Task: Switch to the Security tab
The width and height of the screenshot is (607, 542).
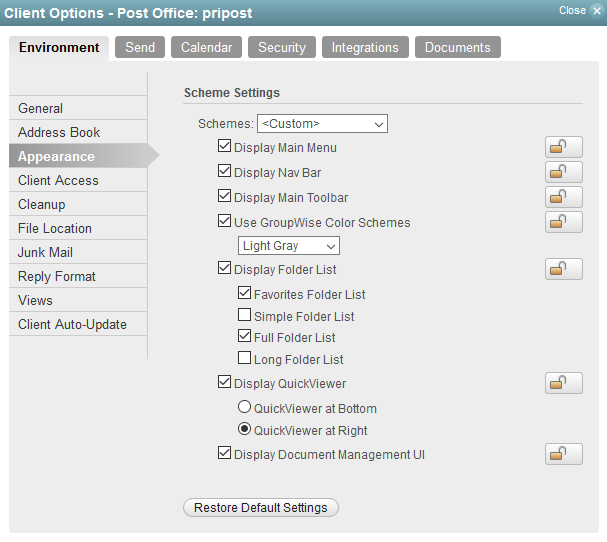Action: 282,47
